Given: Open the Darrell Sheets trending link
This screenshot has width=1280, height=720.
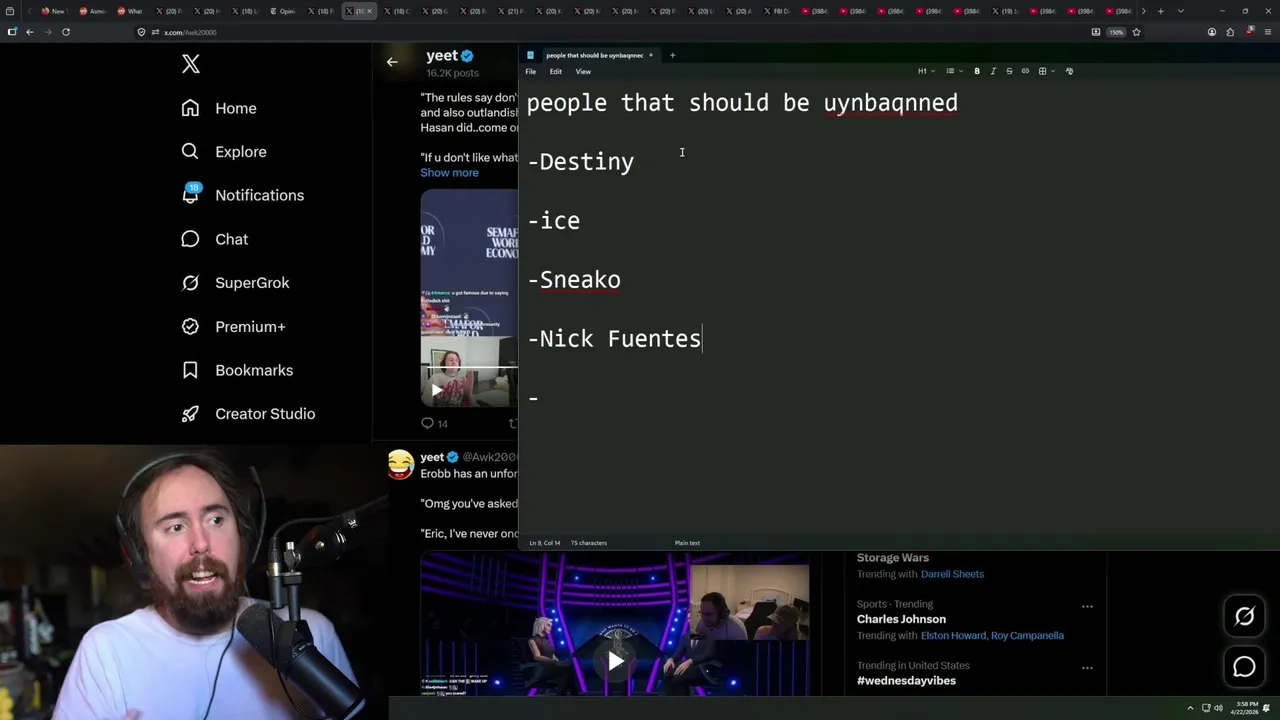Looking at the screenshot, I should pyautogui.click(x=952, y=574).
